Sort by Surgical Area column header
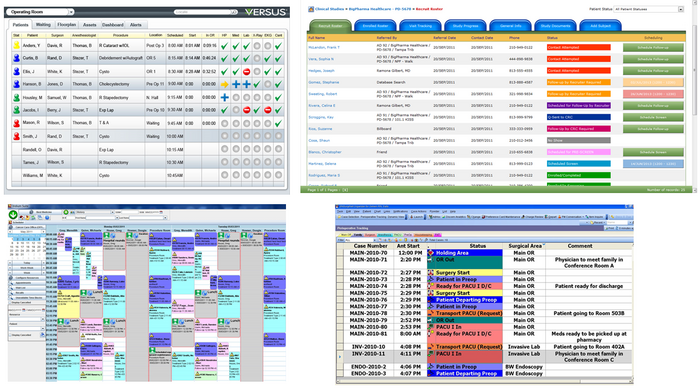Viewport: 700px width, 390px height. click(x=525, y=246)
